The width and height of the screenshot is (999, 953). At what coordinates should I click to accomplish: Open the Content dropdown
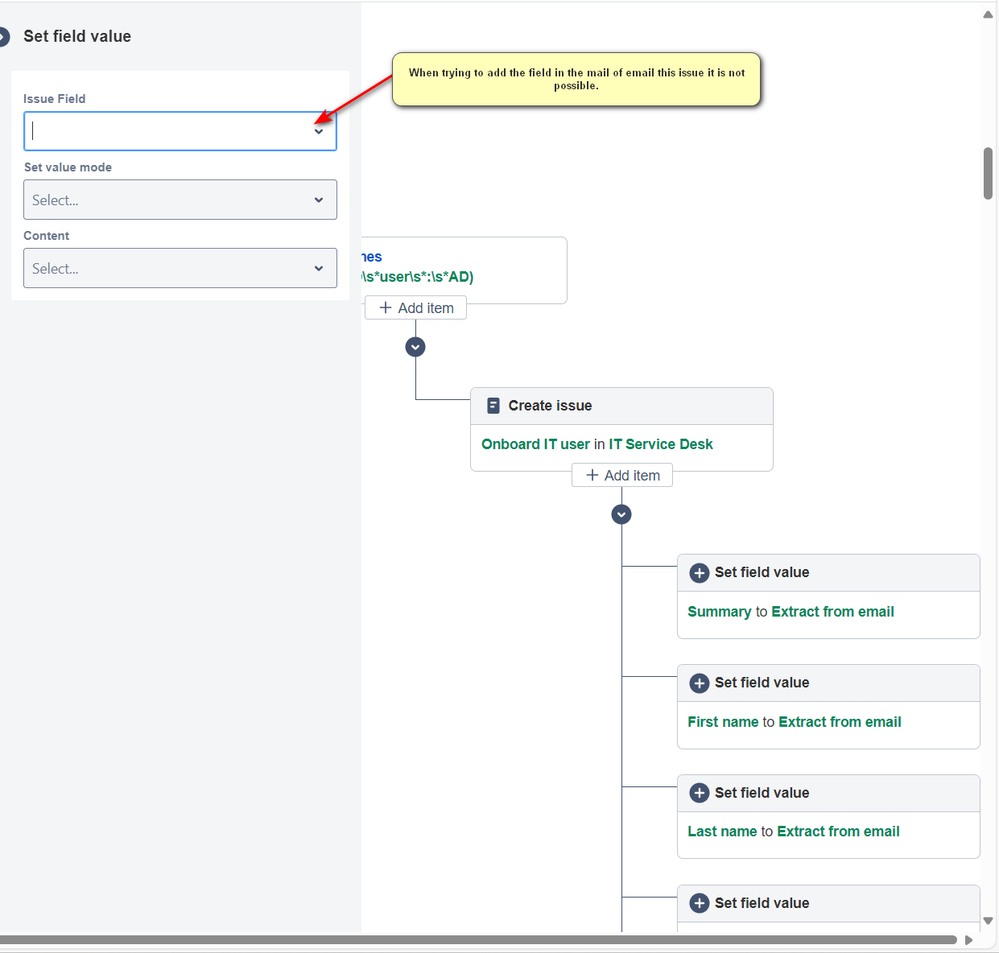coord(180,268)
